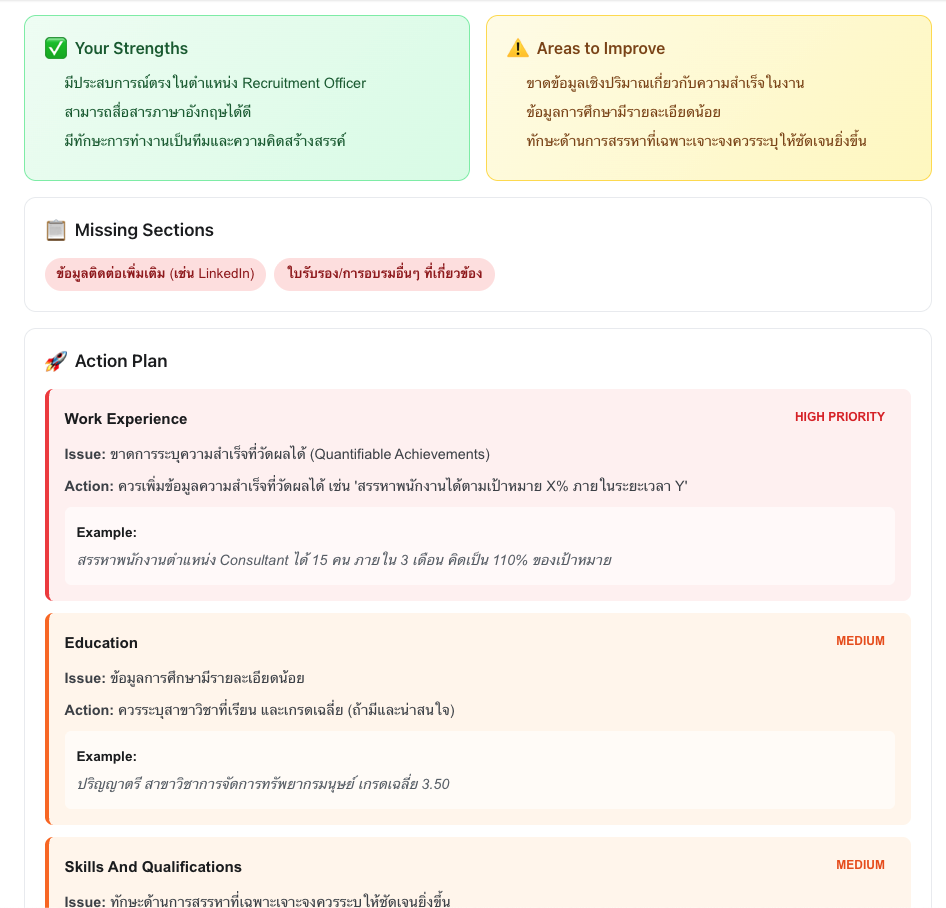Click the MEDIUM badge on Skills And Qualifications
The height and width of the screenshot is (908, 946).
[x=860, y=864]
